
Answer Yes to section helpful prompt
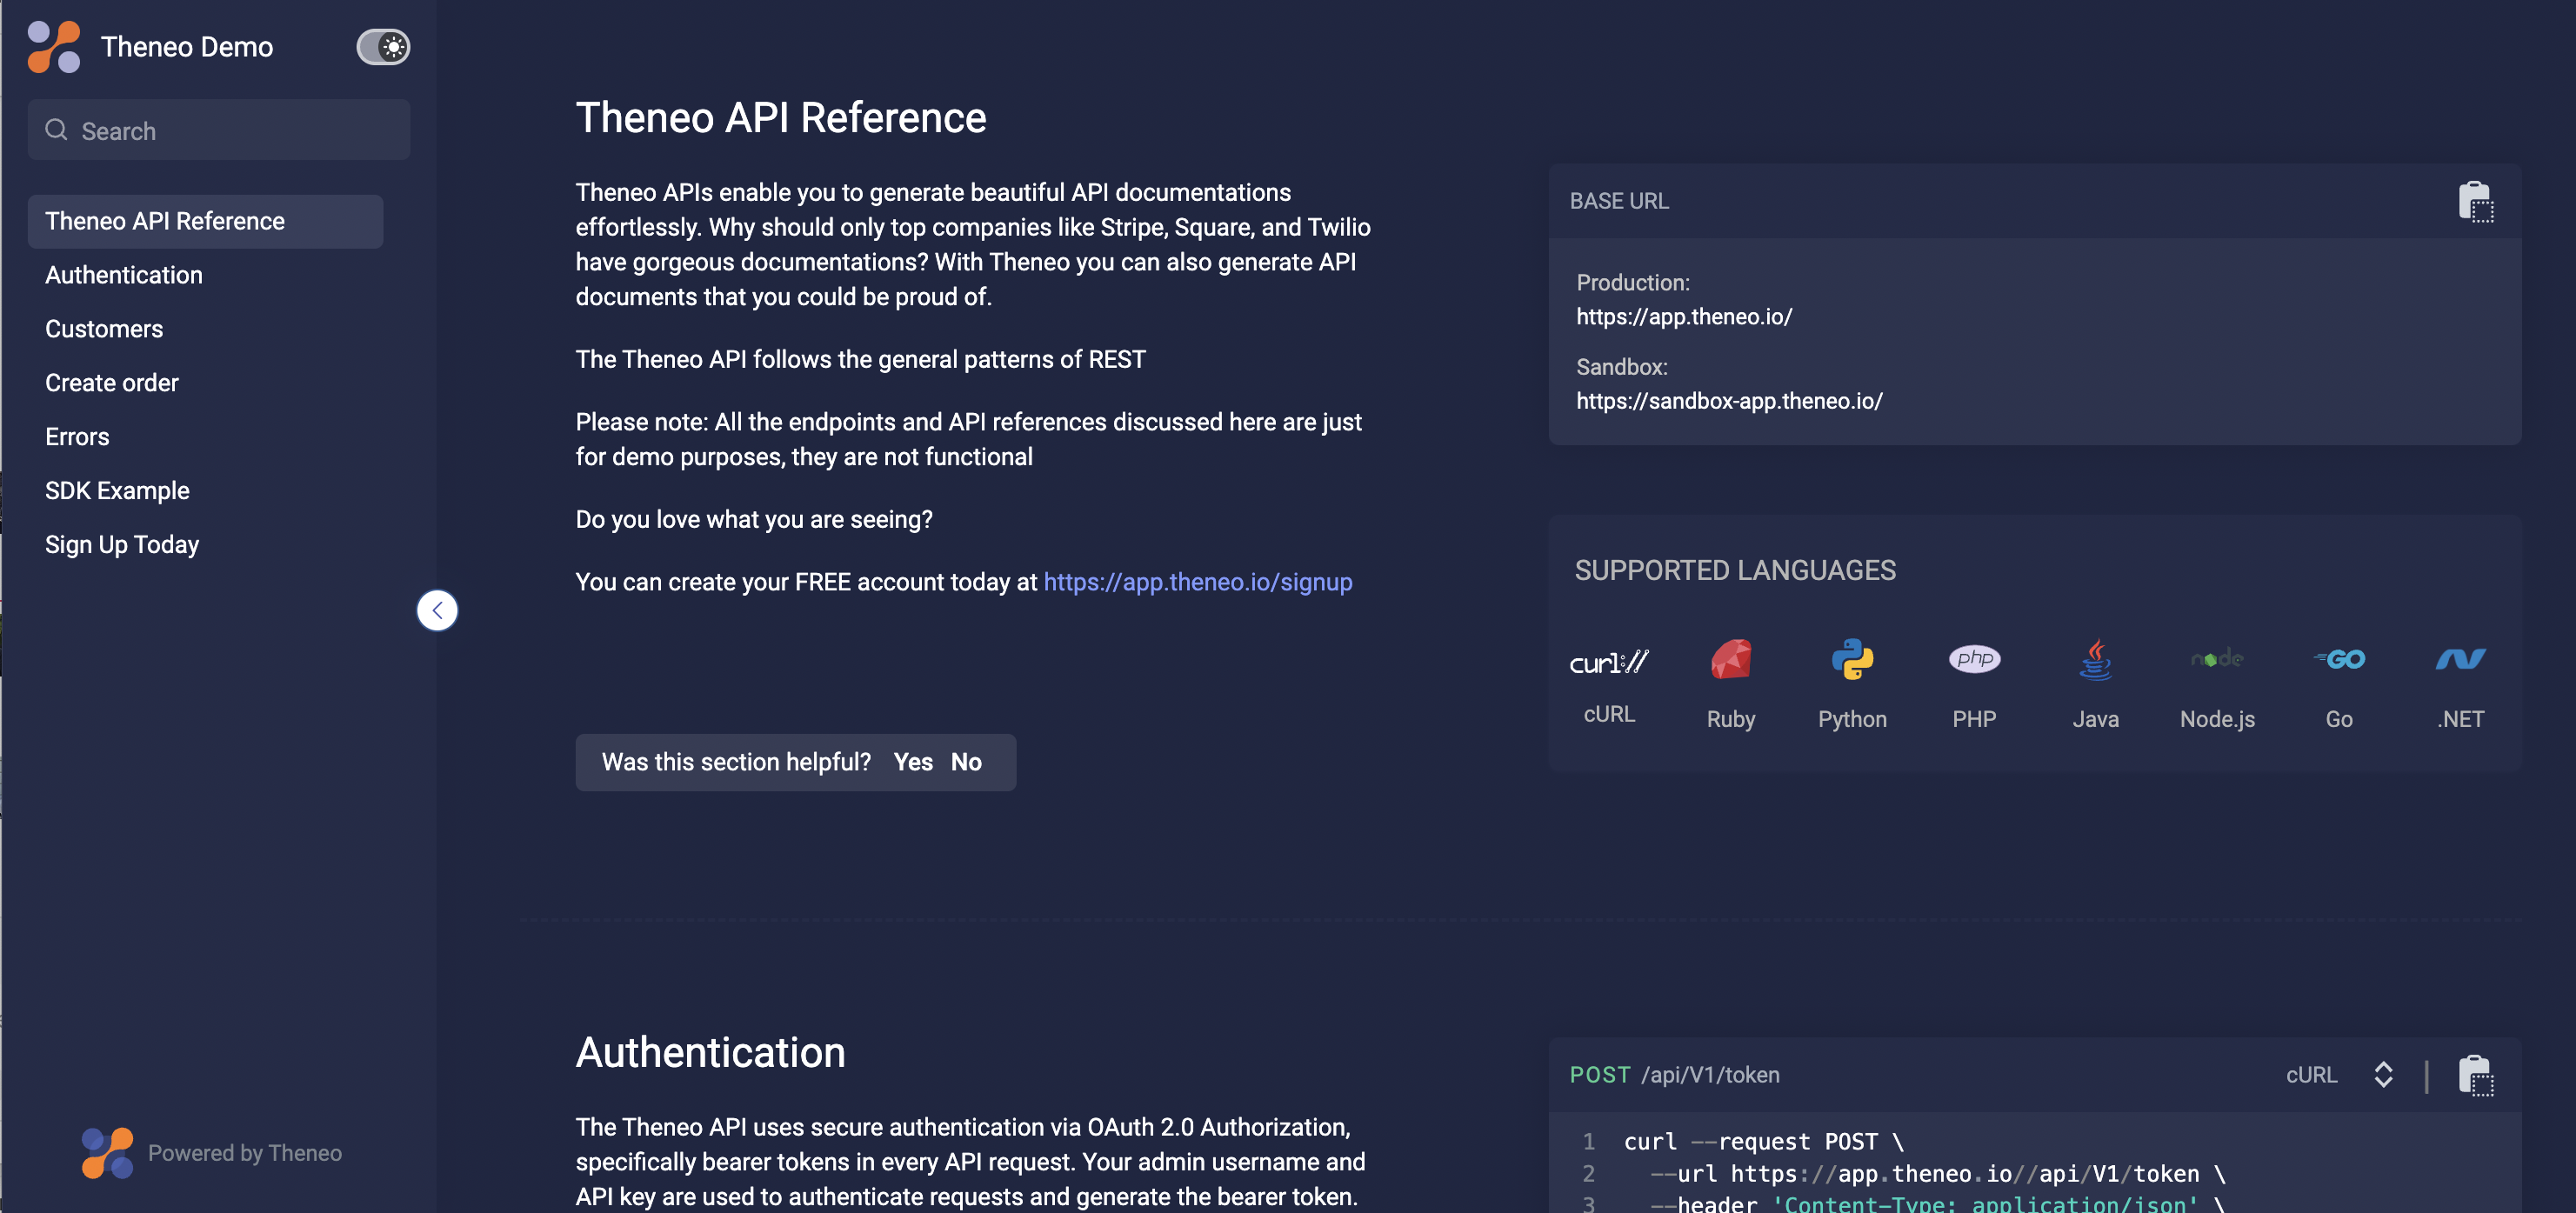point(912,762)
